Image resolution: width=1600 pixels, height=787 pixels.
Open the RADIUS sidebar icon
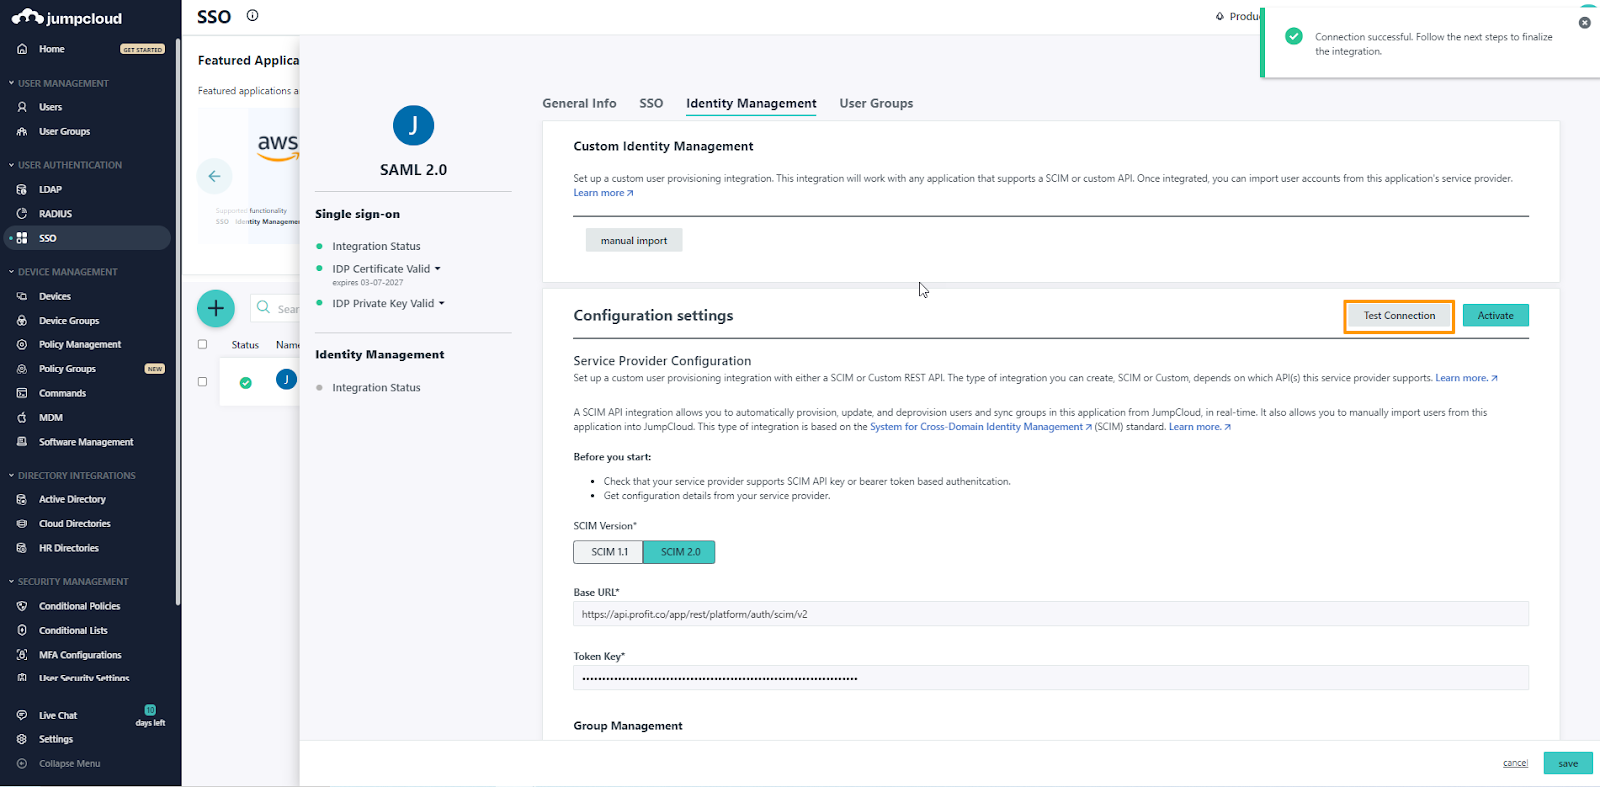pos(22,214)
